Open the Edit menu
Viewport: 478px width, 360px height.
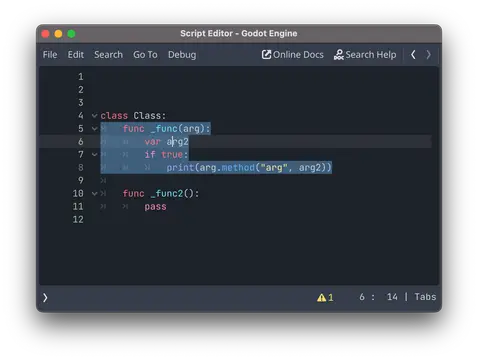tap(76, 55)
